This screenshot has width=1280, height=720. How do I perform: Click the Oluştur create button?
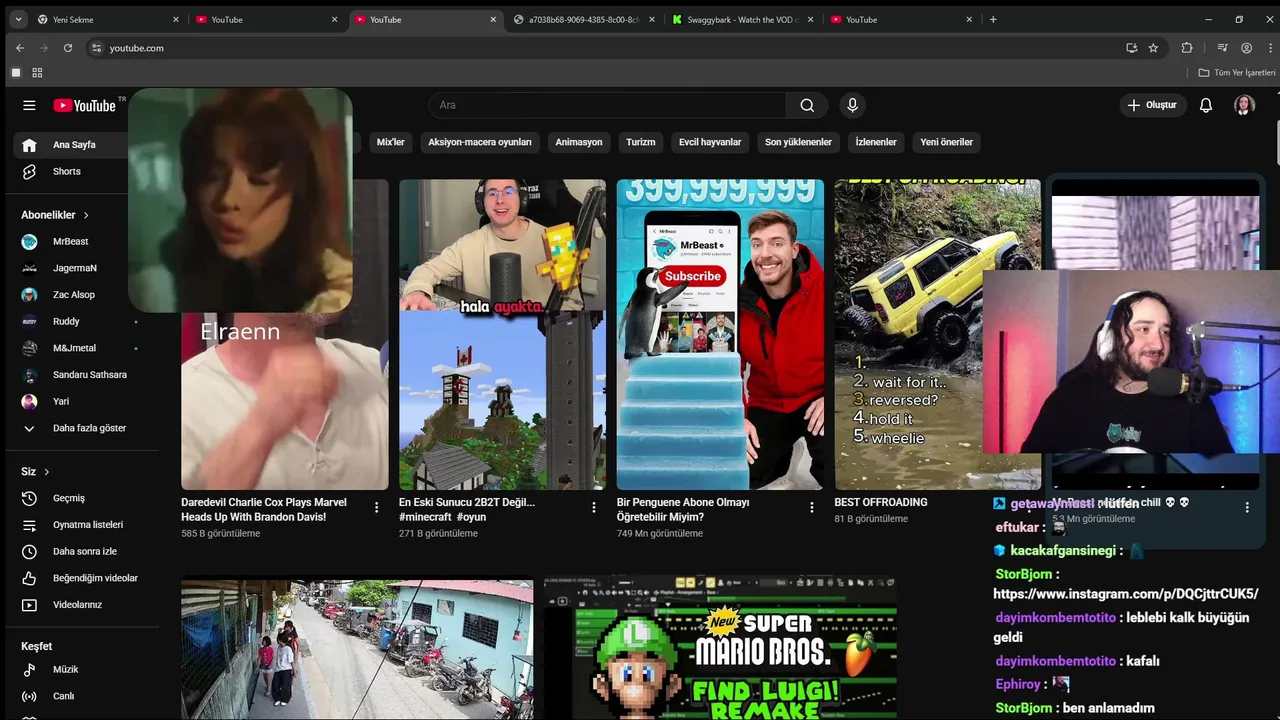point(1152,105)
